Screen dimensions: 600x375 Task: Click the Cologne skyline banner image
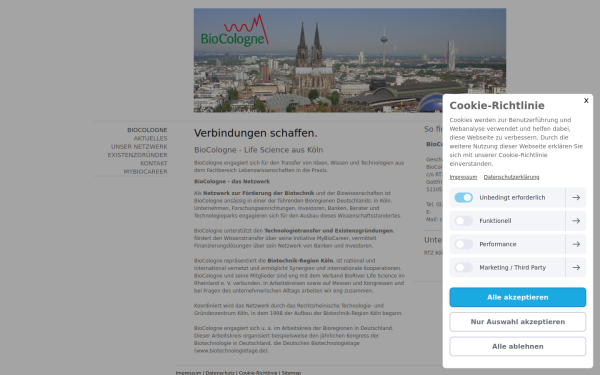(x=350, y=60)
